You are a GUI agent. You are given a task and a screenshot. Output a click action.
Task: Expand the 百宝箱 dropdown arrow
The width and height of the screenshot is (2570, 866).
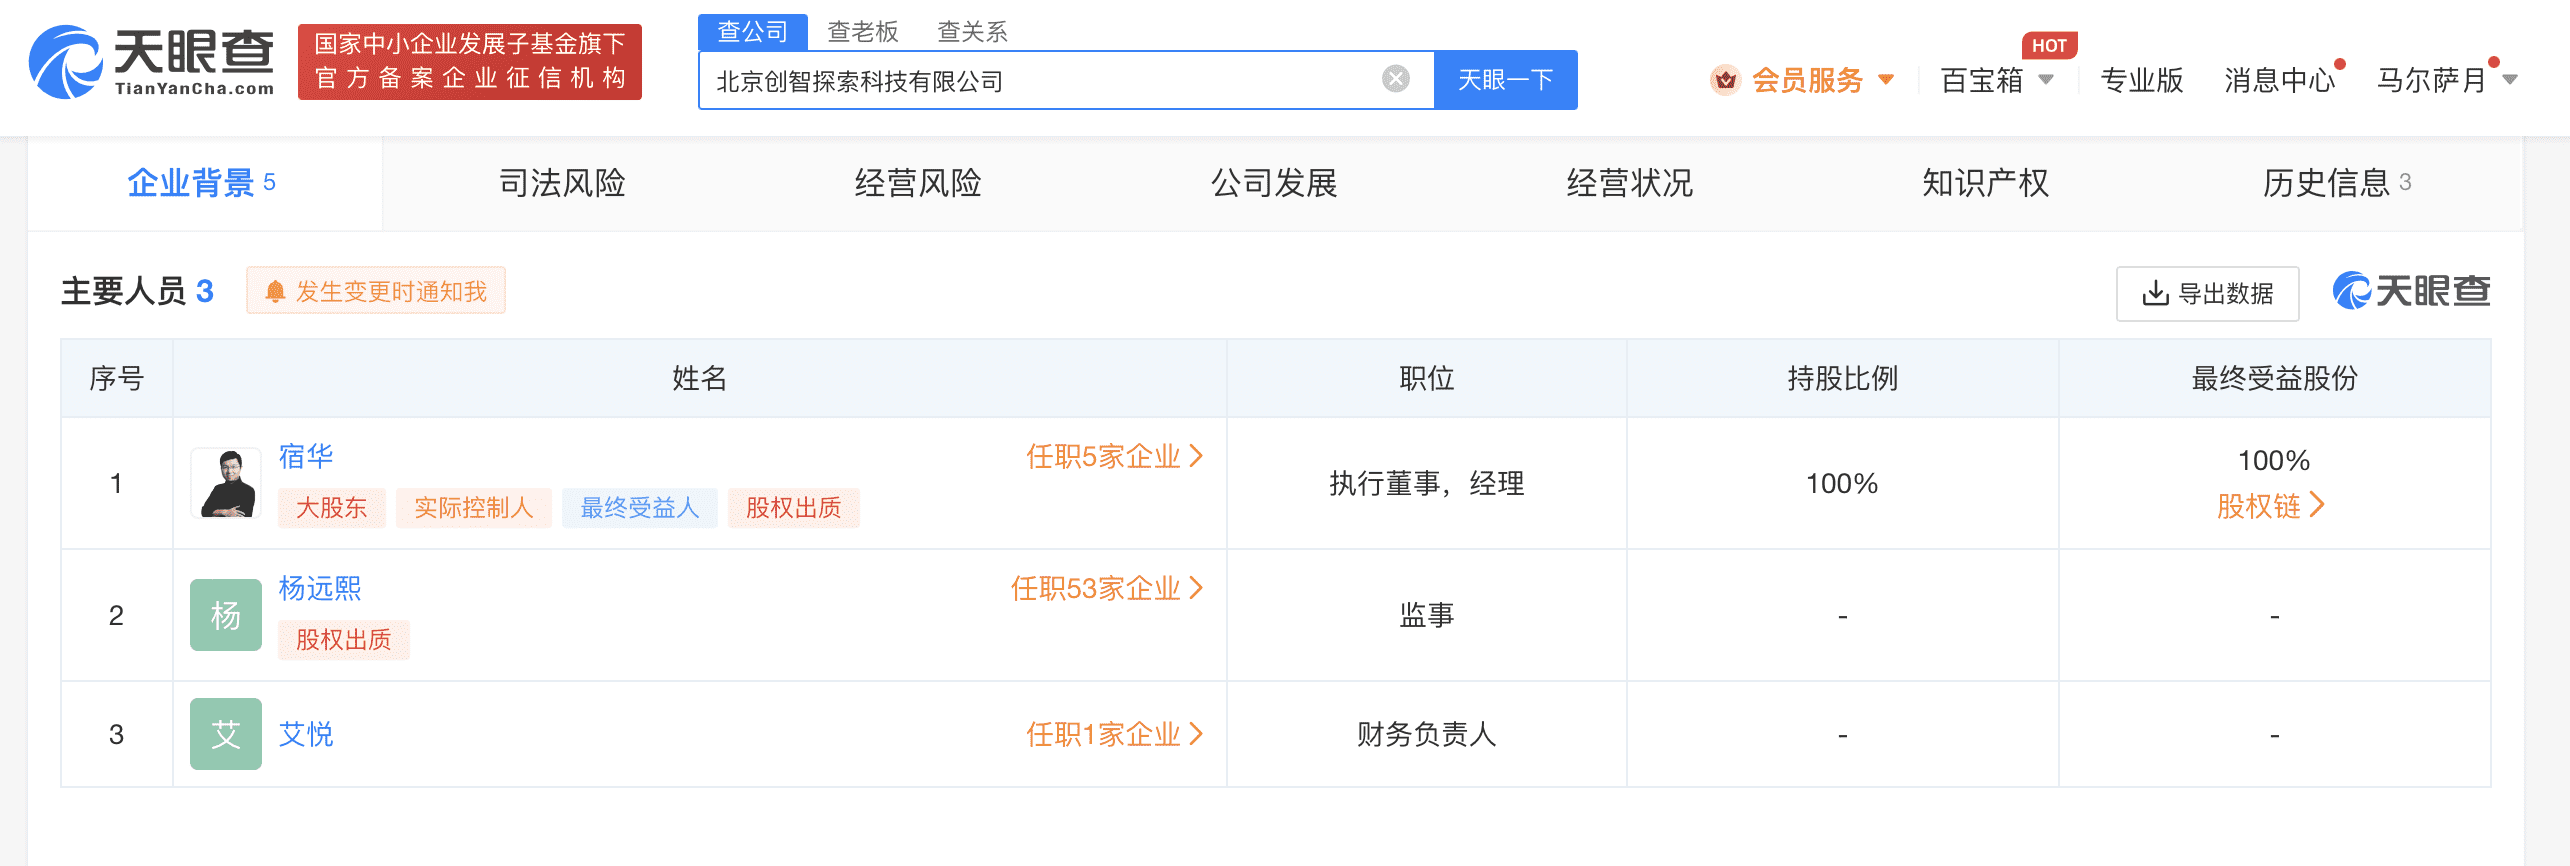point(2046,80)
